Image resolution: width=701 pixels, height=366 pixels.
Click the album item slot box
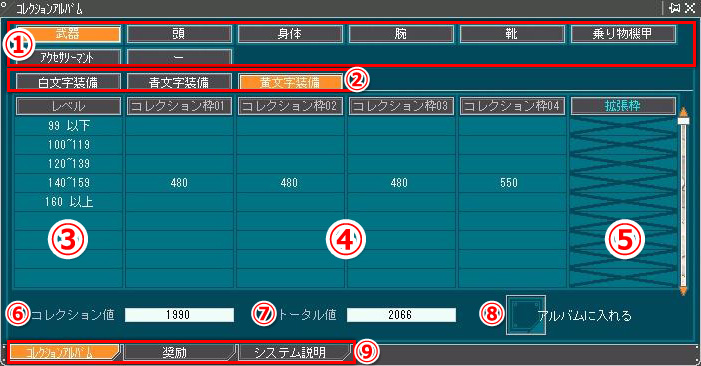[x=526, y=315]
